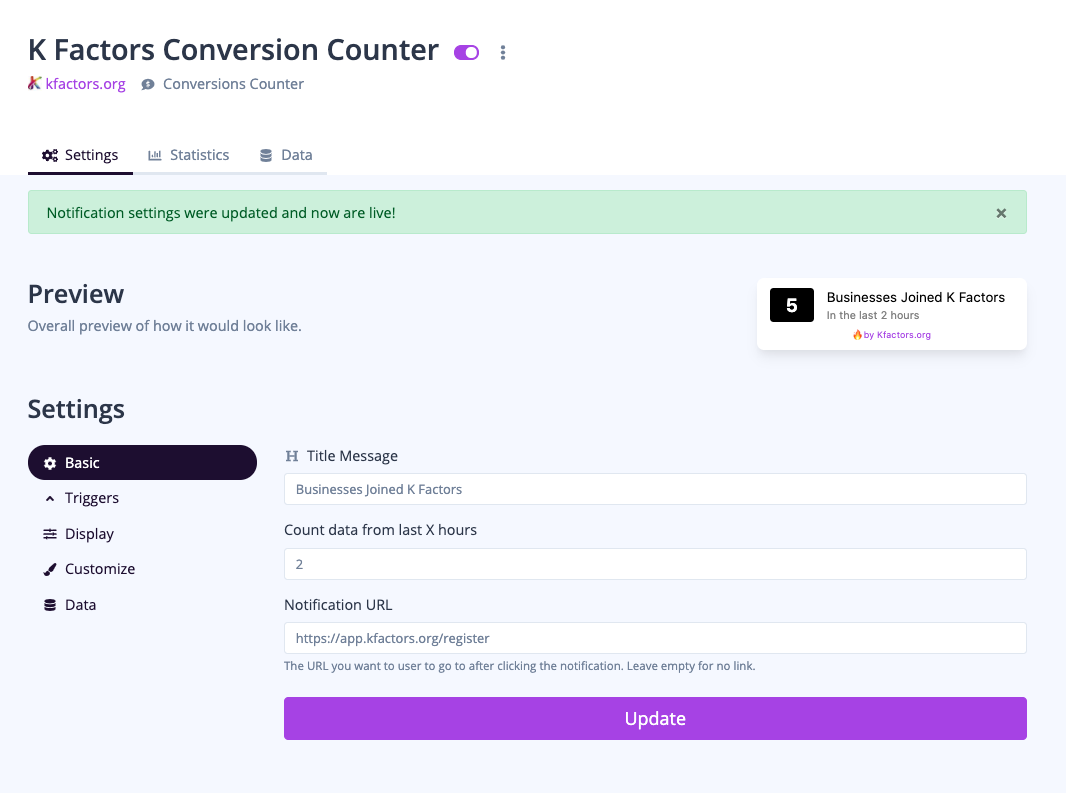
Task: Click the 'K Factors Conversion Counter' page title
Action: tap(233, 50)
